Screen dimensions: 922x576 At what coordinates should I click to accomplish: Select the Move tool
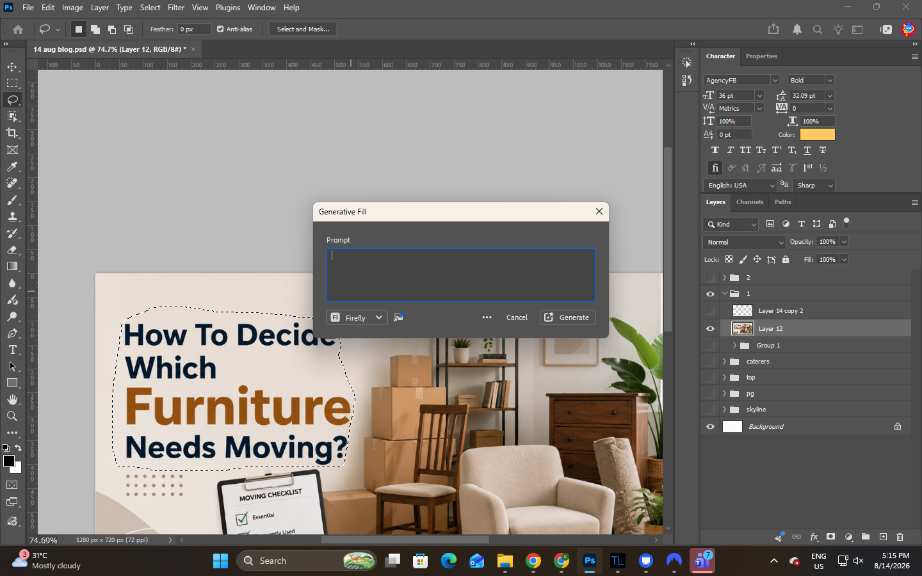coord(12,66)
